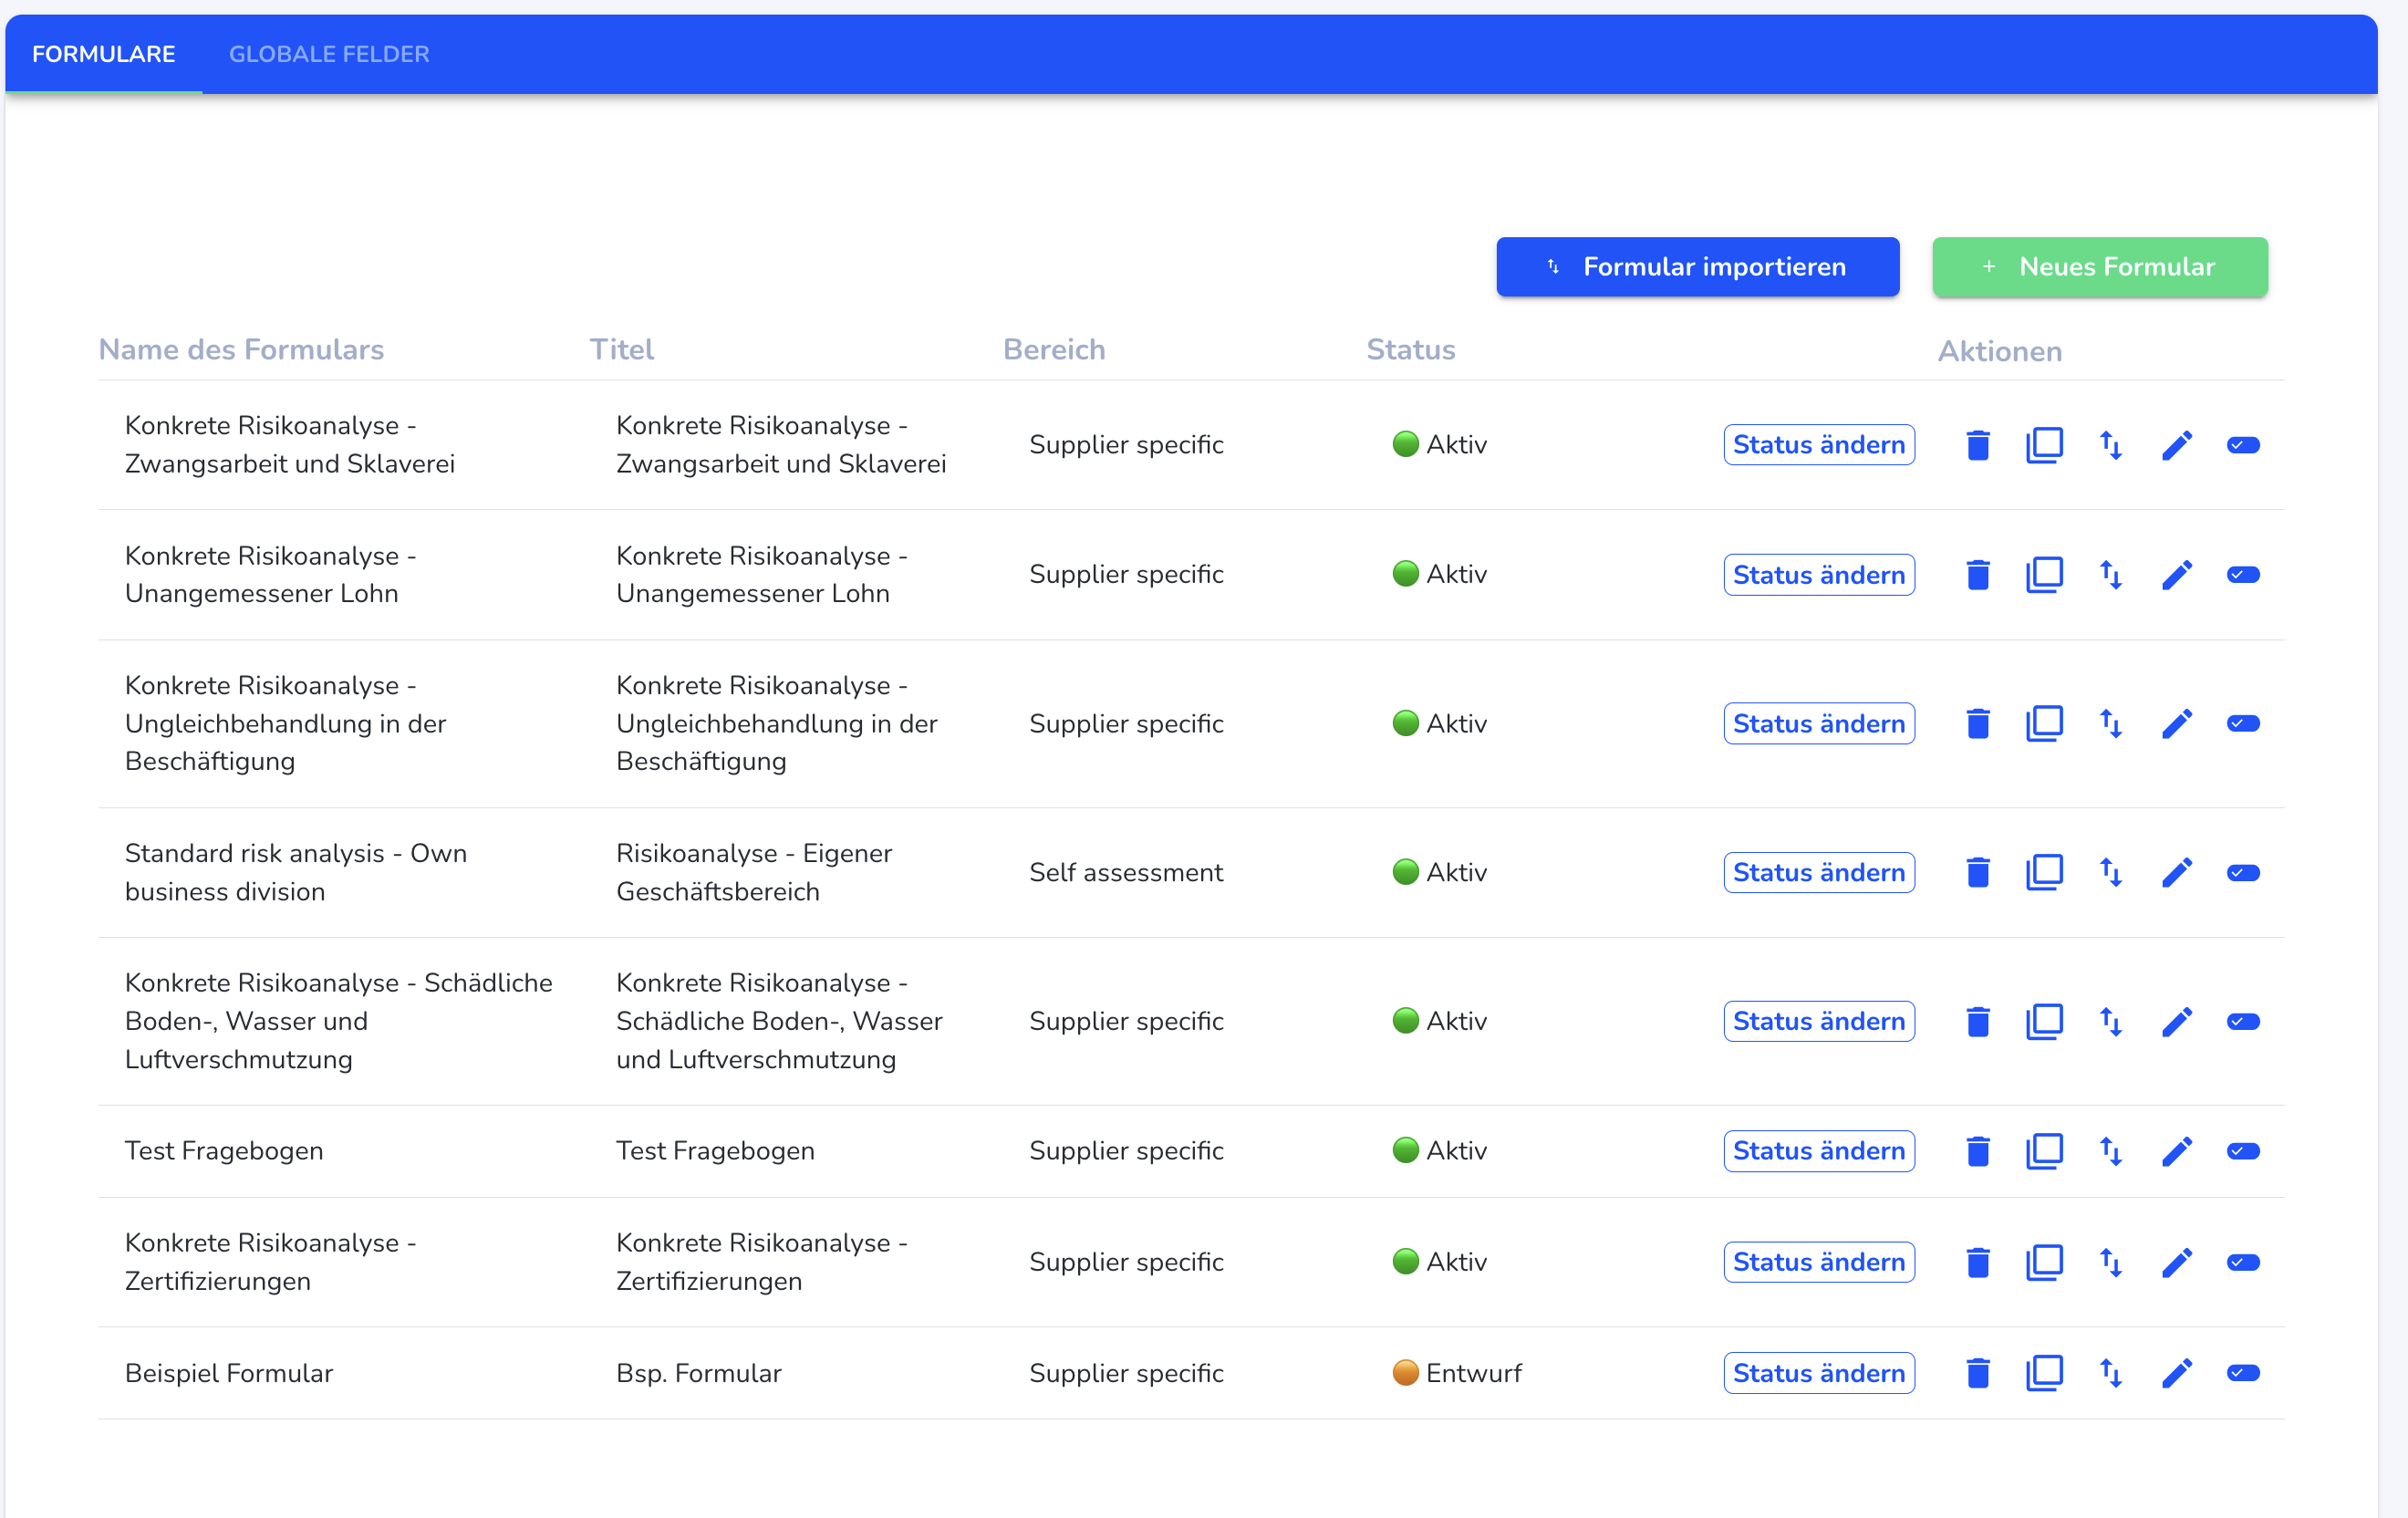Click Status ändern for Zwangsarbeit und Sklaverei

pyautogui.click(x=1818, y=445)
